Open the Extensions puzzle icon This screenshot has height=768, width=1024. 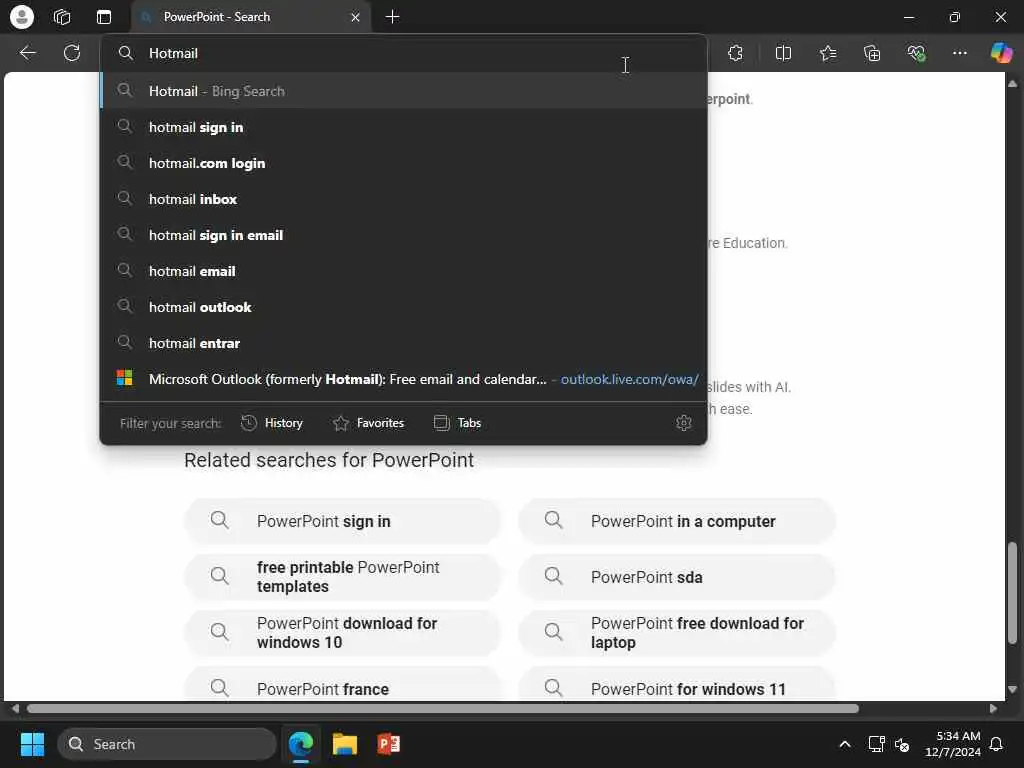pyautogui.click(x=735, y=54)
